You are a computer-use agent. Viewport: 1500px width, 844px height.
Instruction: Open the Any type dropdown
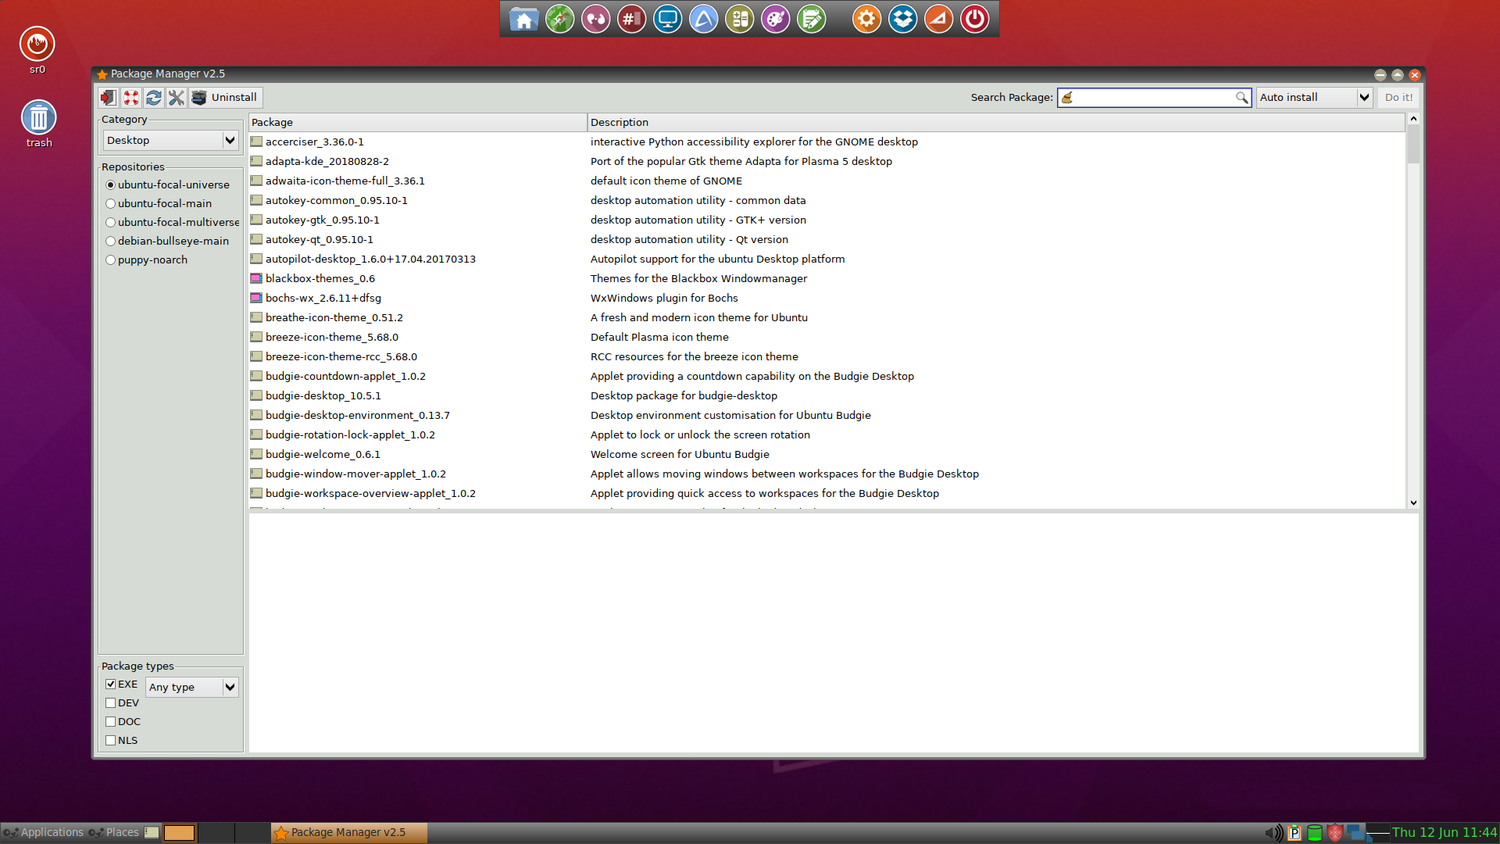[192, 687]
